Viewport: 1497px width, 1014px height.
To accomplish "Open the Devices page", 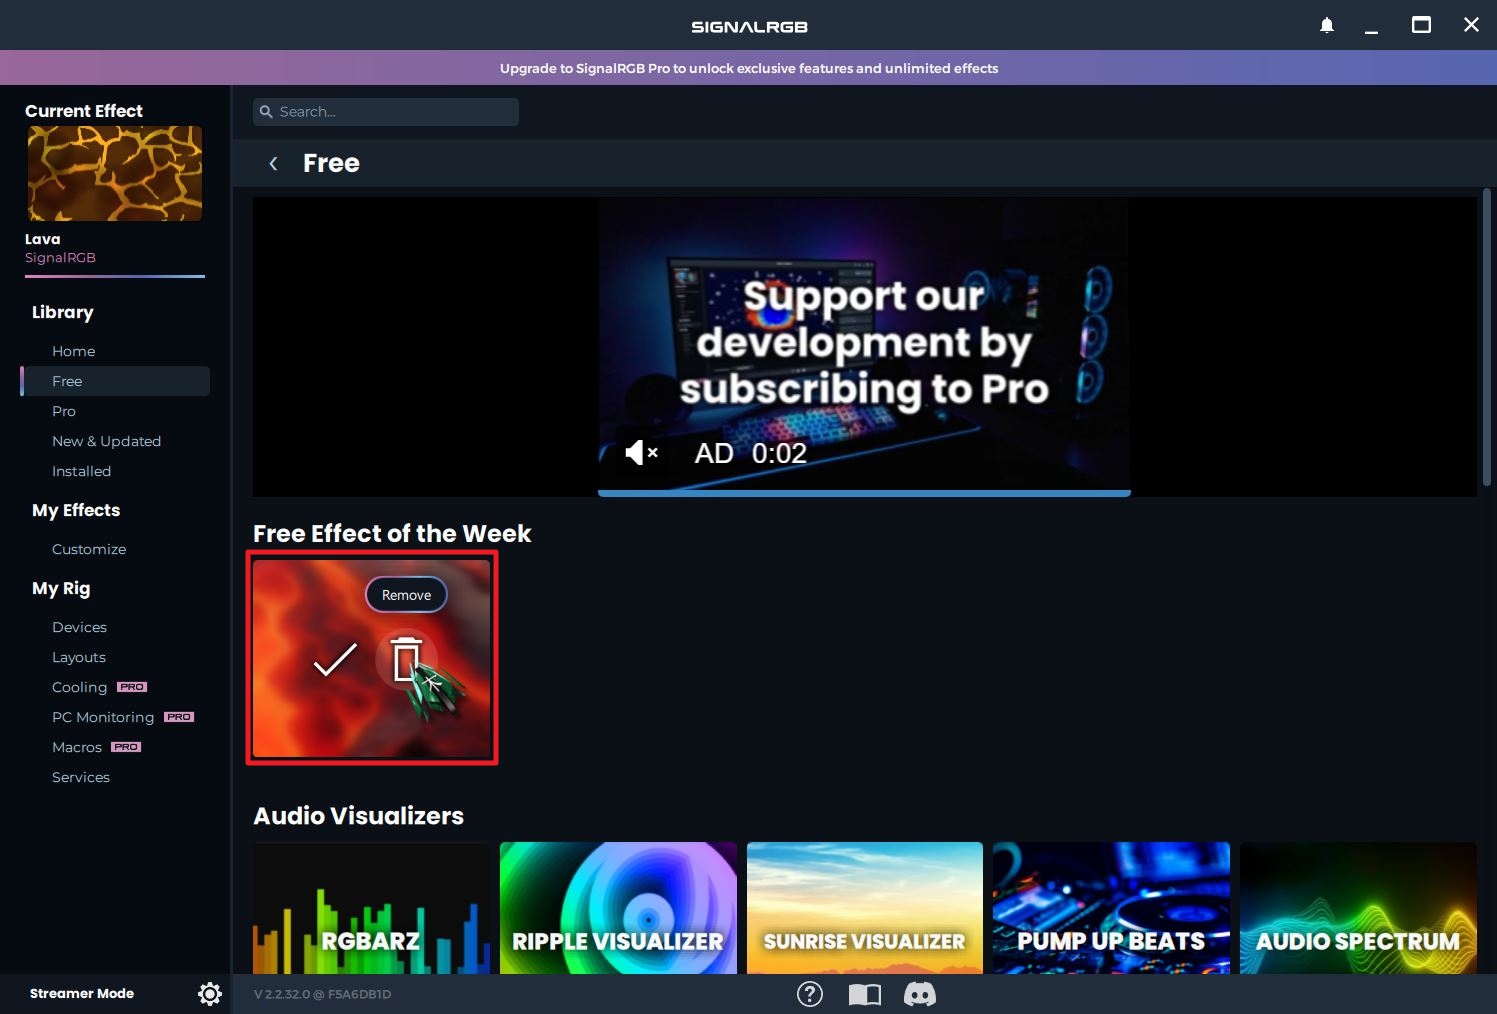I will (x=79, y=627).
